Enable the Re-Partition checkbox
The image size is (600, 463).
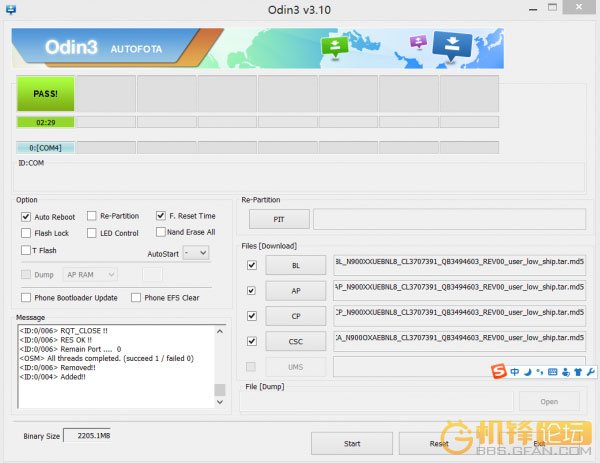tap(91, 216)
